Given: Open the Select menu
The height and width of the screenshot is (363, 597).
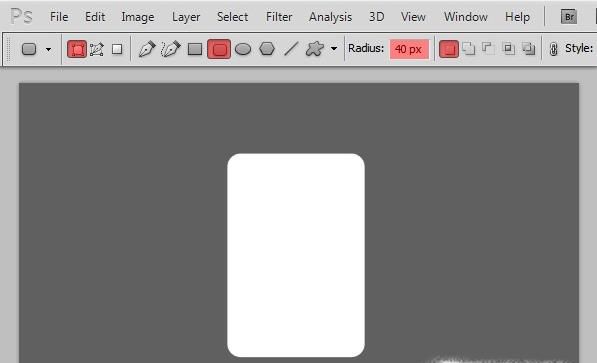Looking at the screenshot, I should [x=232, y=17].
